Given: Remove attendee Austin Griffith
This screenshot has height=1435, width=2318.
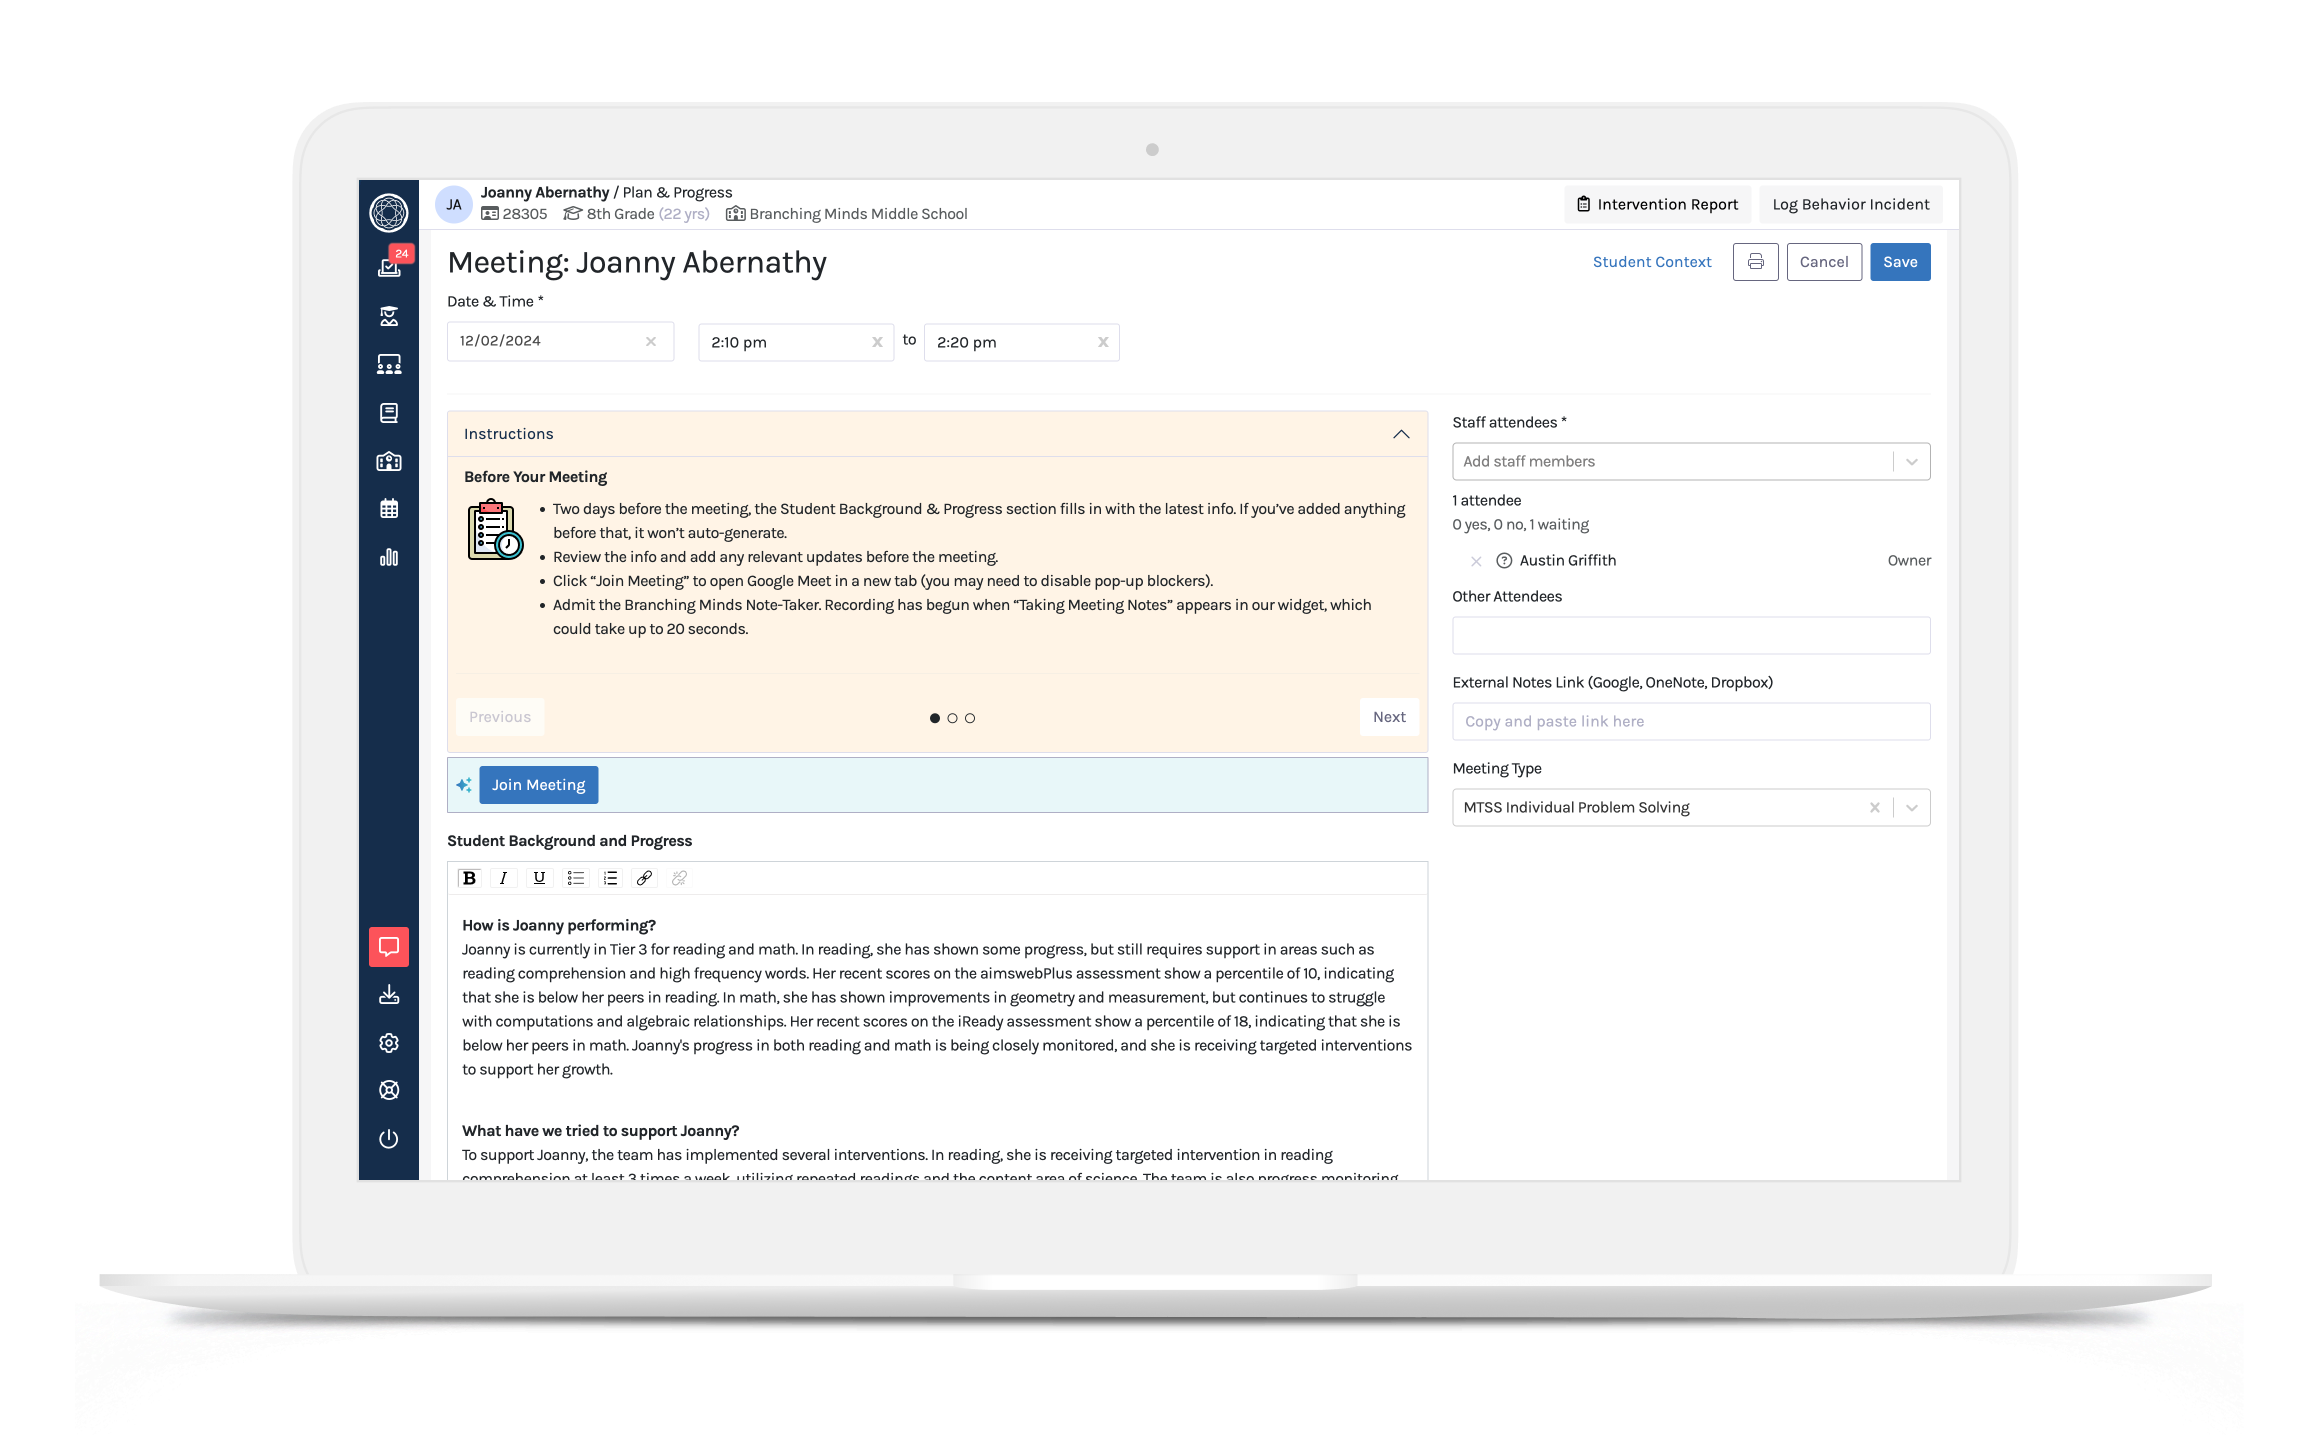Looking at the screenshot, I should pos(1476,561).
